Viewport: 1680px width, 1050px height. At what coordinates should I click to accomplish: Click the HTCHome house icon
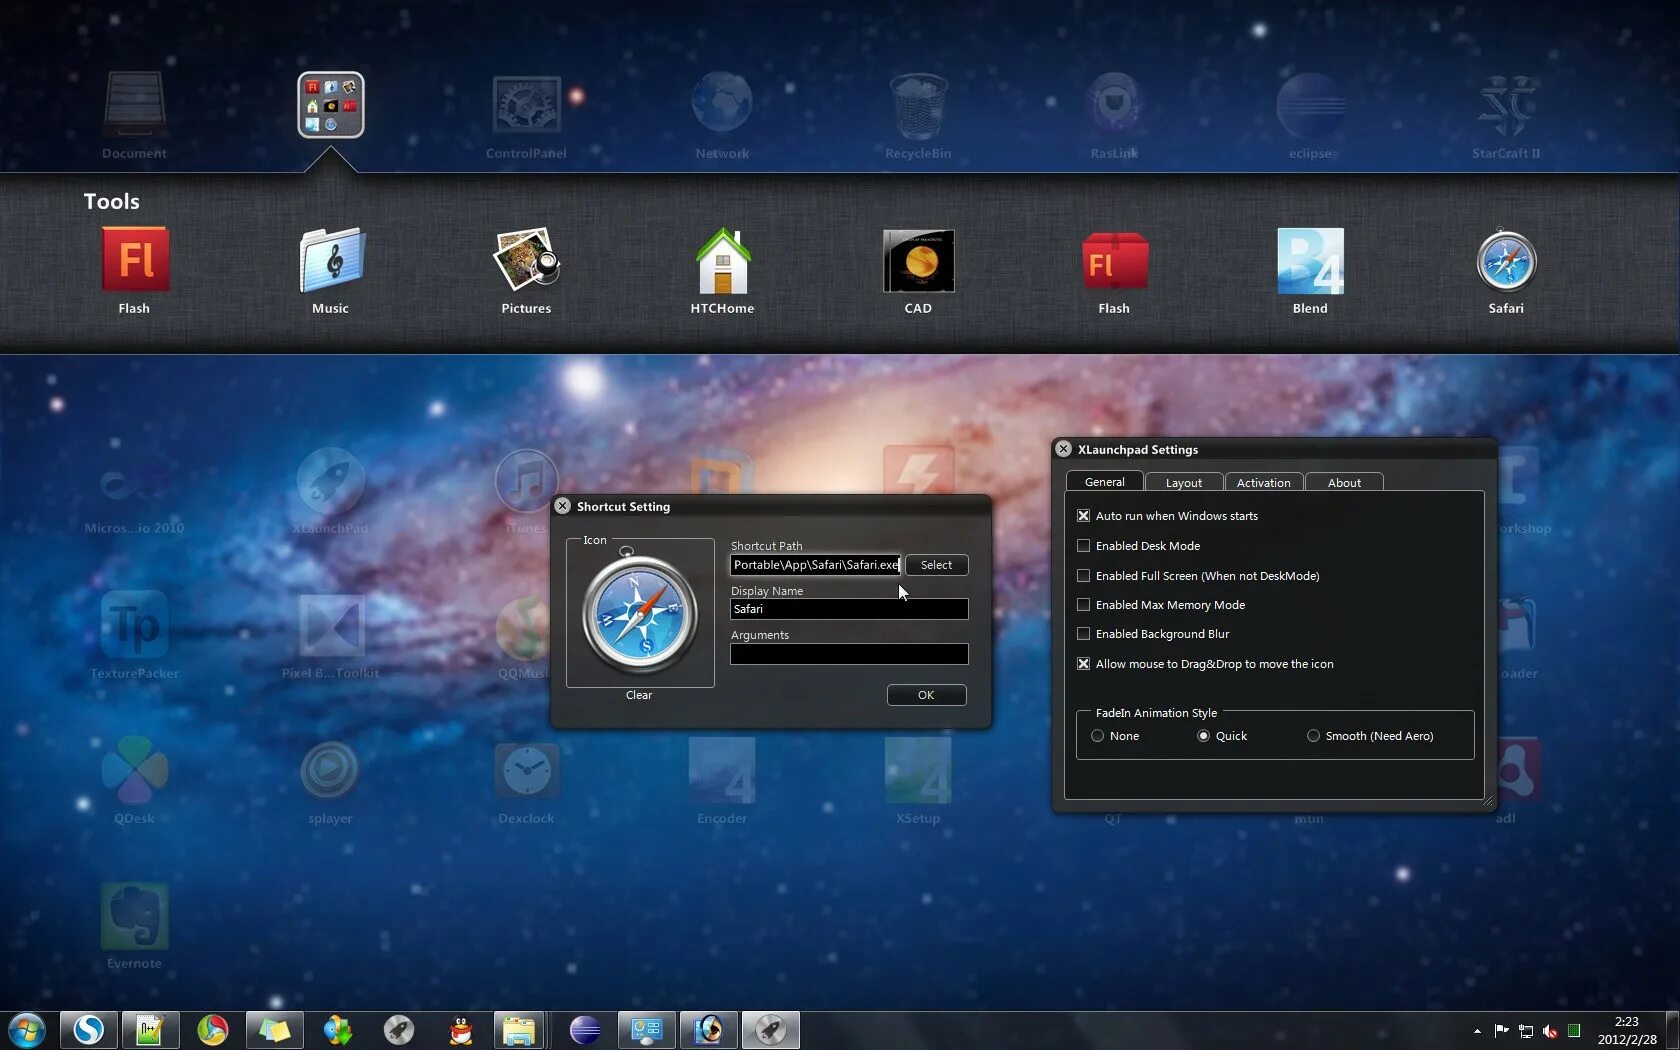[722, 261]
